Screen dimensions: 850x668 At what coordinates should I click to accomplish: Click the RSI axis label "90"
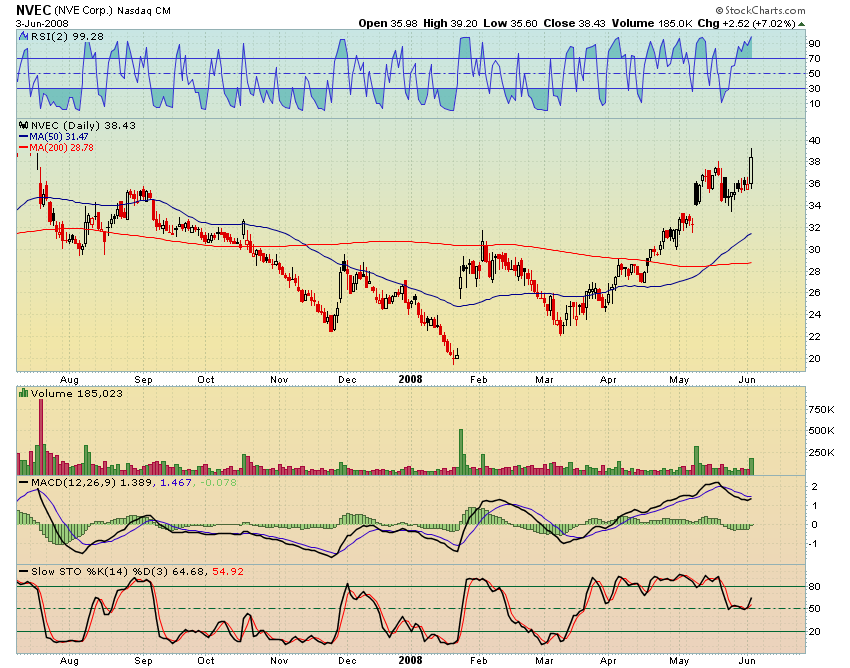(814, 43)
